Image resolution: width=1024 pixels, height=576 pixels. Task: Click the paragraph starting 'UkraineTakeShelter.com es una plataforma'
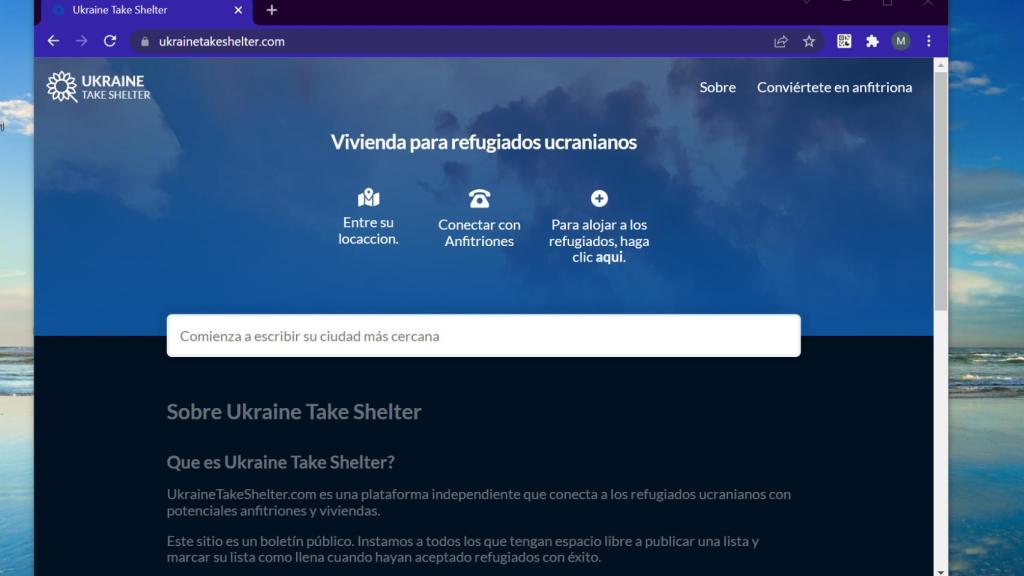(479, 502)
